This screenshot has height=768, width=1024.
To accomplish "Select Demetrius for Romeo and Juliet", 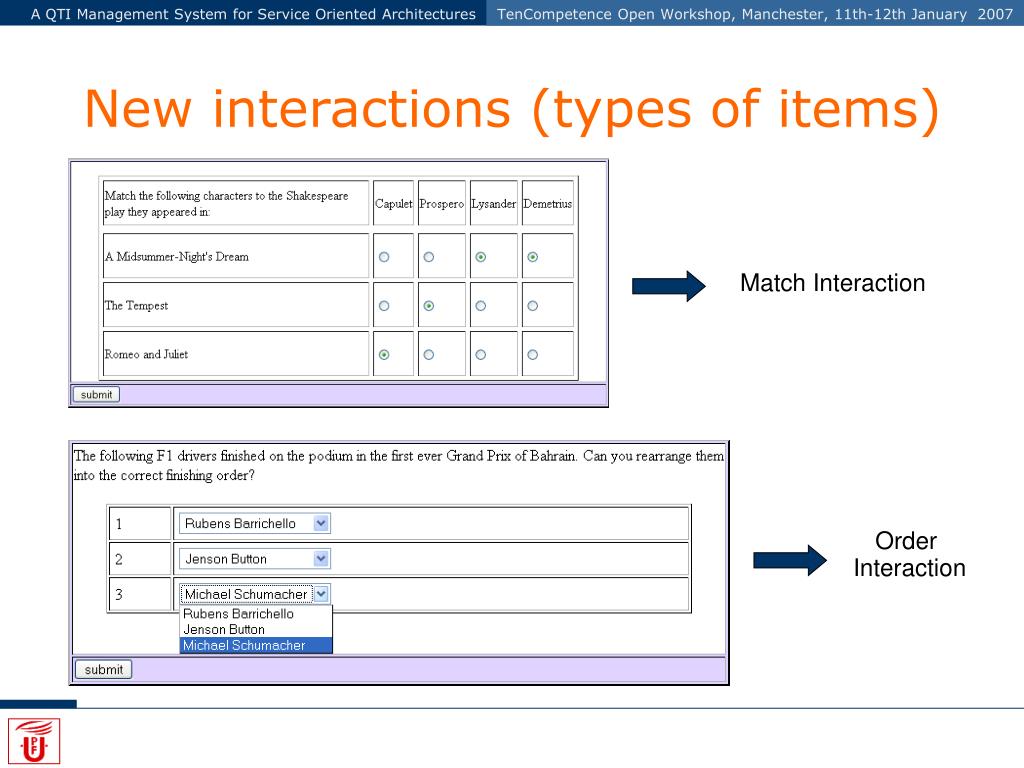I will pos(533,355).
